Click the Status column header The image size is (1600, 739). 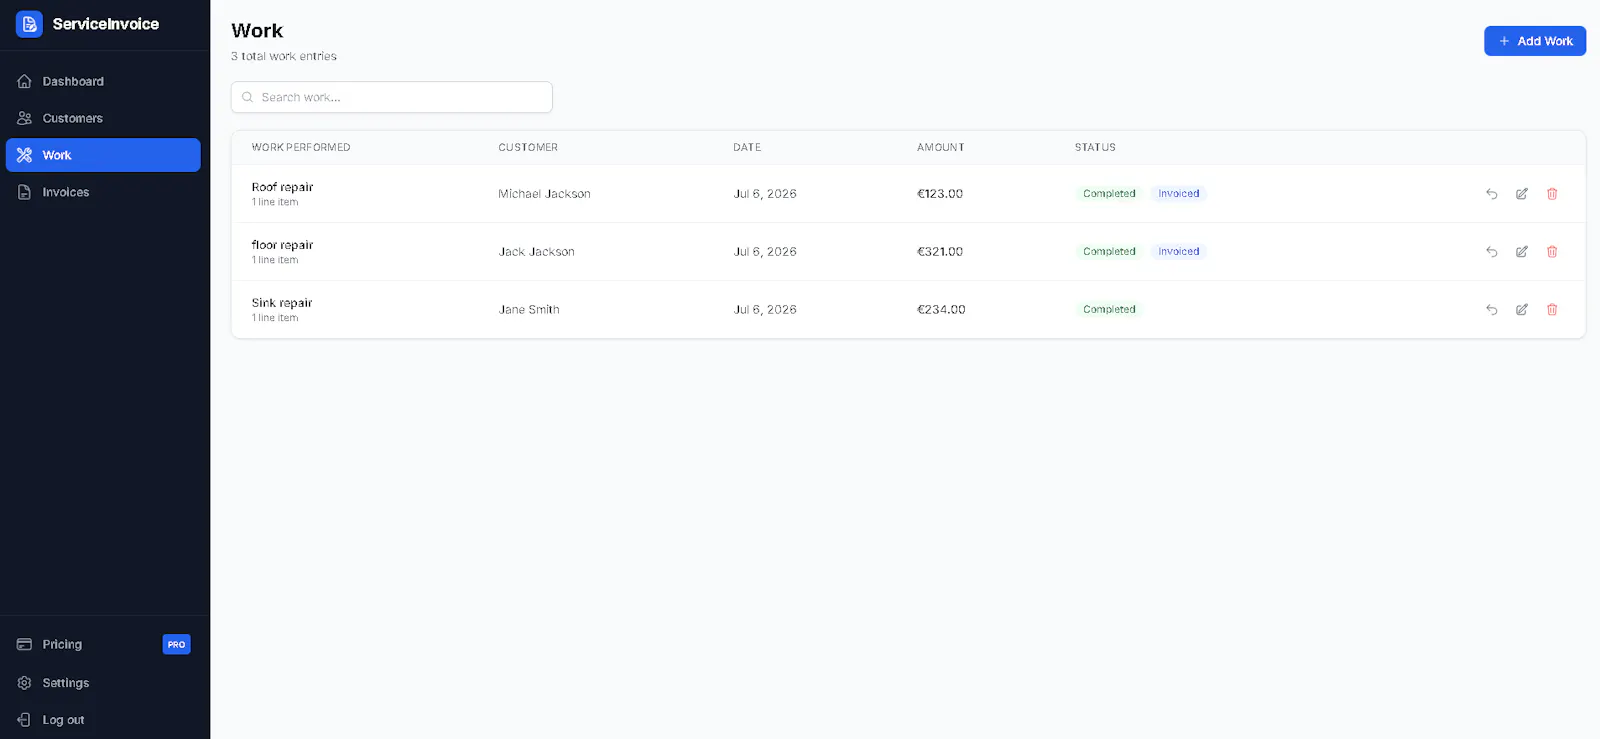pos(1095,147)
